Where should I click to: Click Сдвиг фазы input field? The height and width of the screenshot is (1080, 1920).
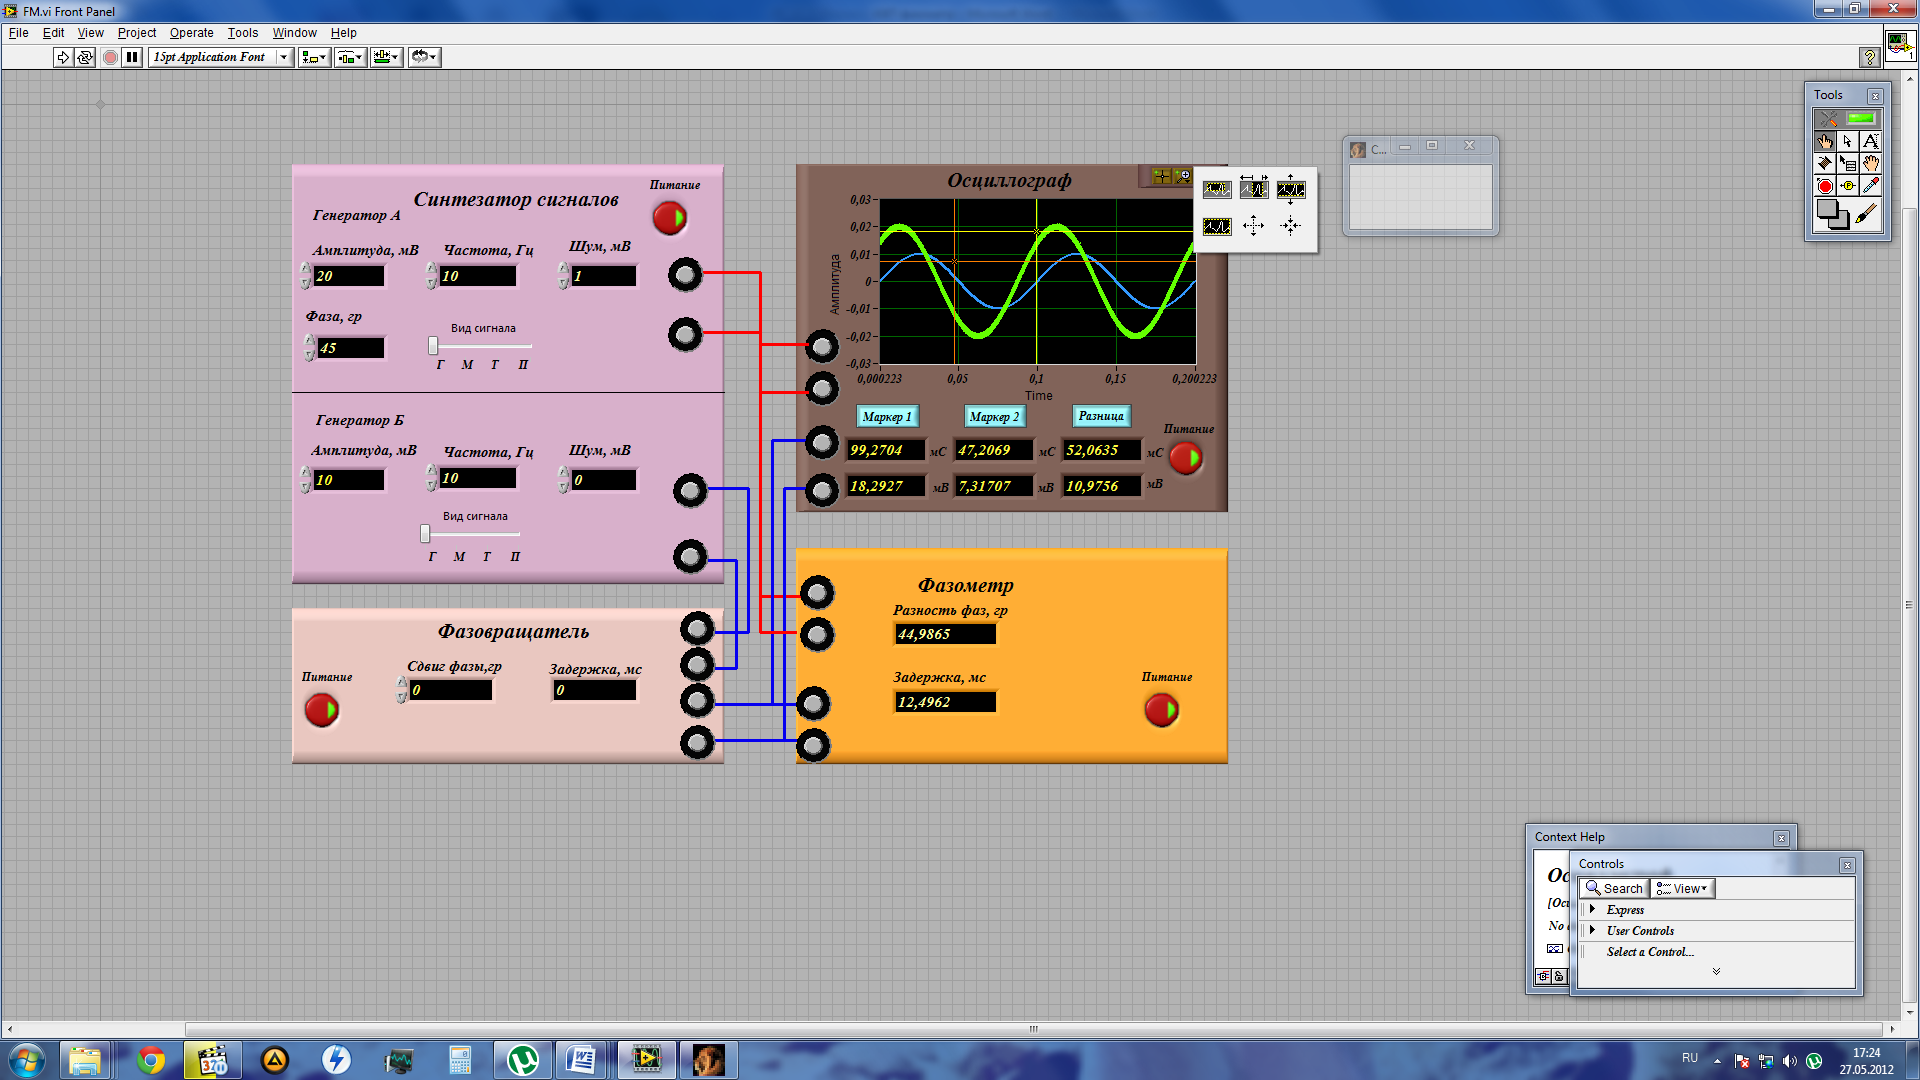[x=451, y=690]
